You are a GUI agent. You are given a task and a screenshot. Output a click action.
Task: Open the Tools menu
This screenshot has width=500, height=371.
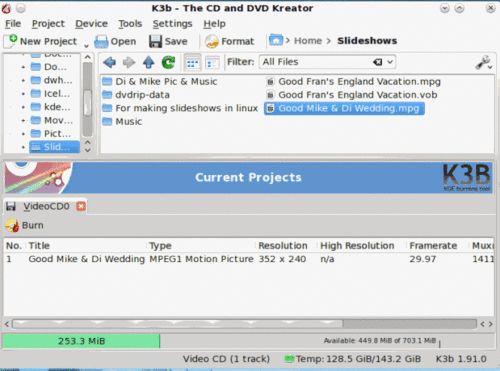[130, 24]
